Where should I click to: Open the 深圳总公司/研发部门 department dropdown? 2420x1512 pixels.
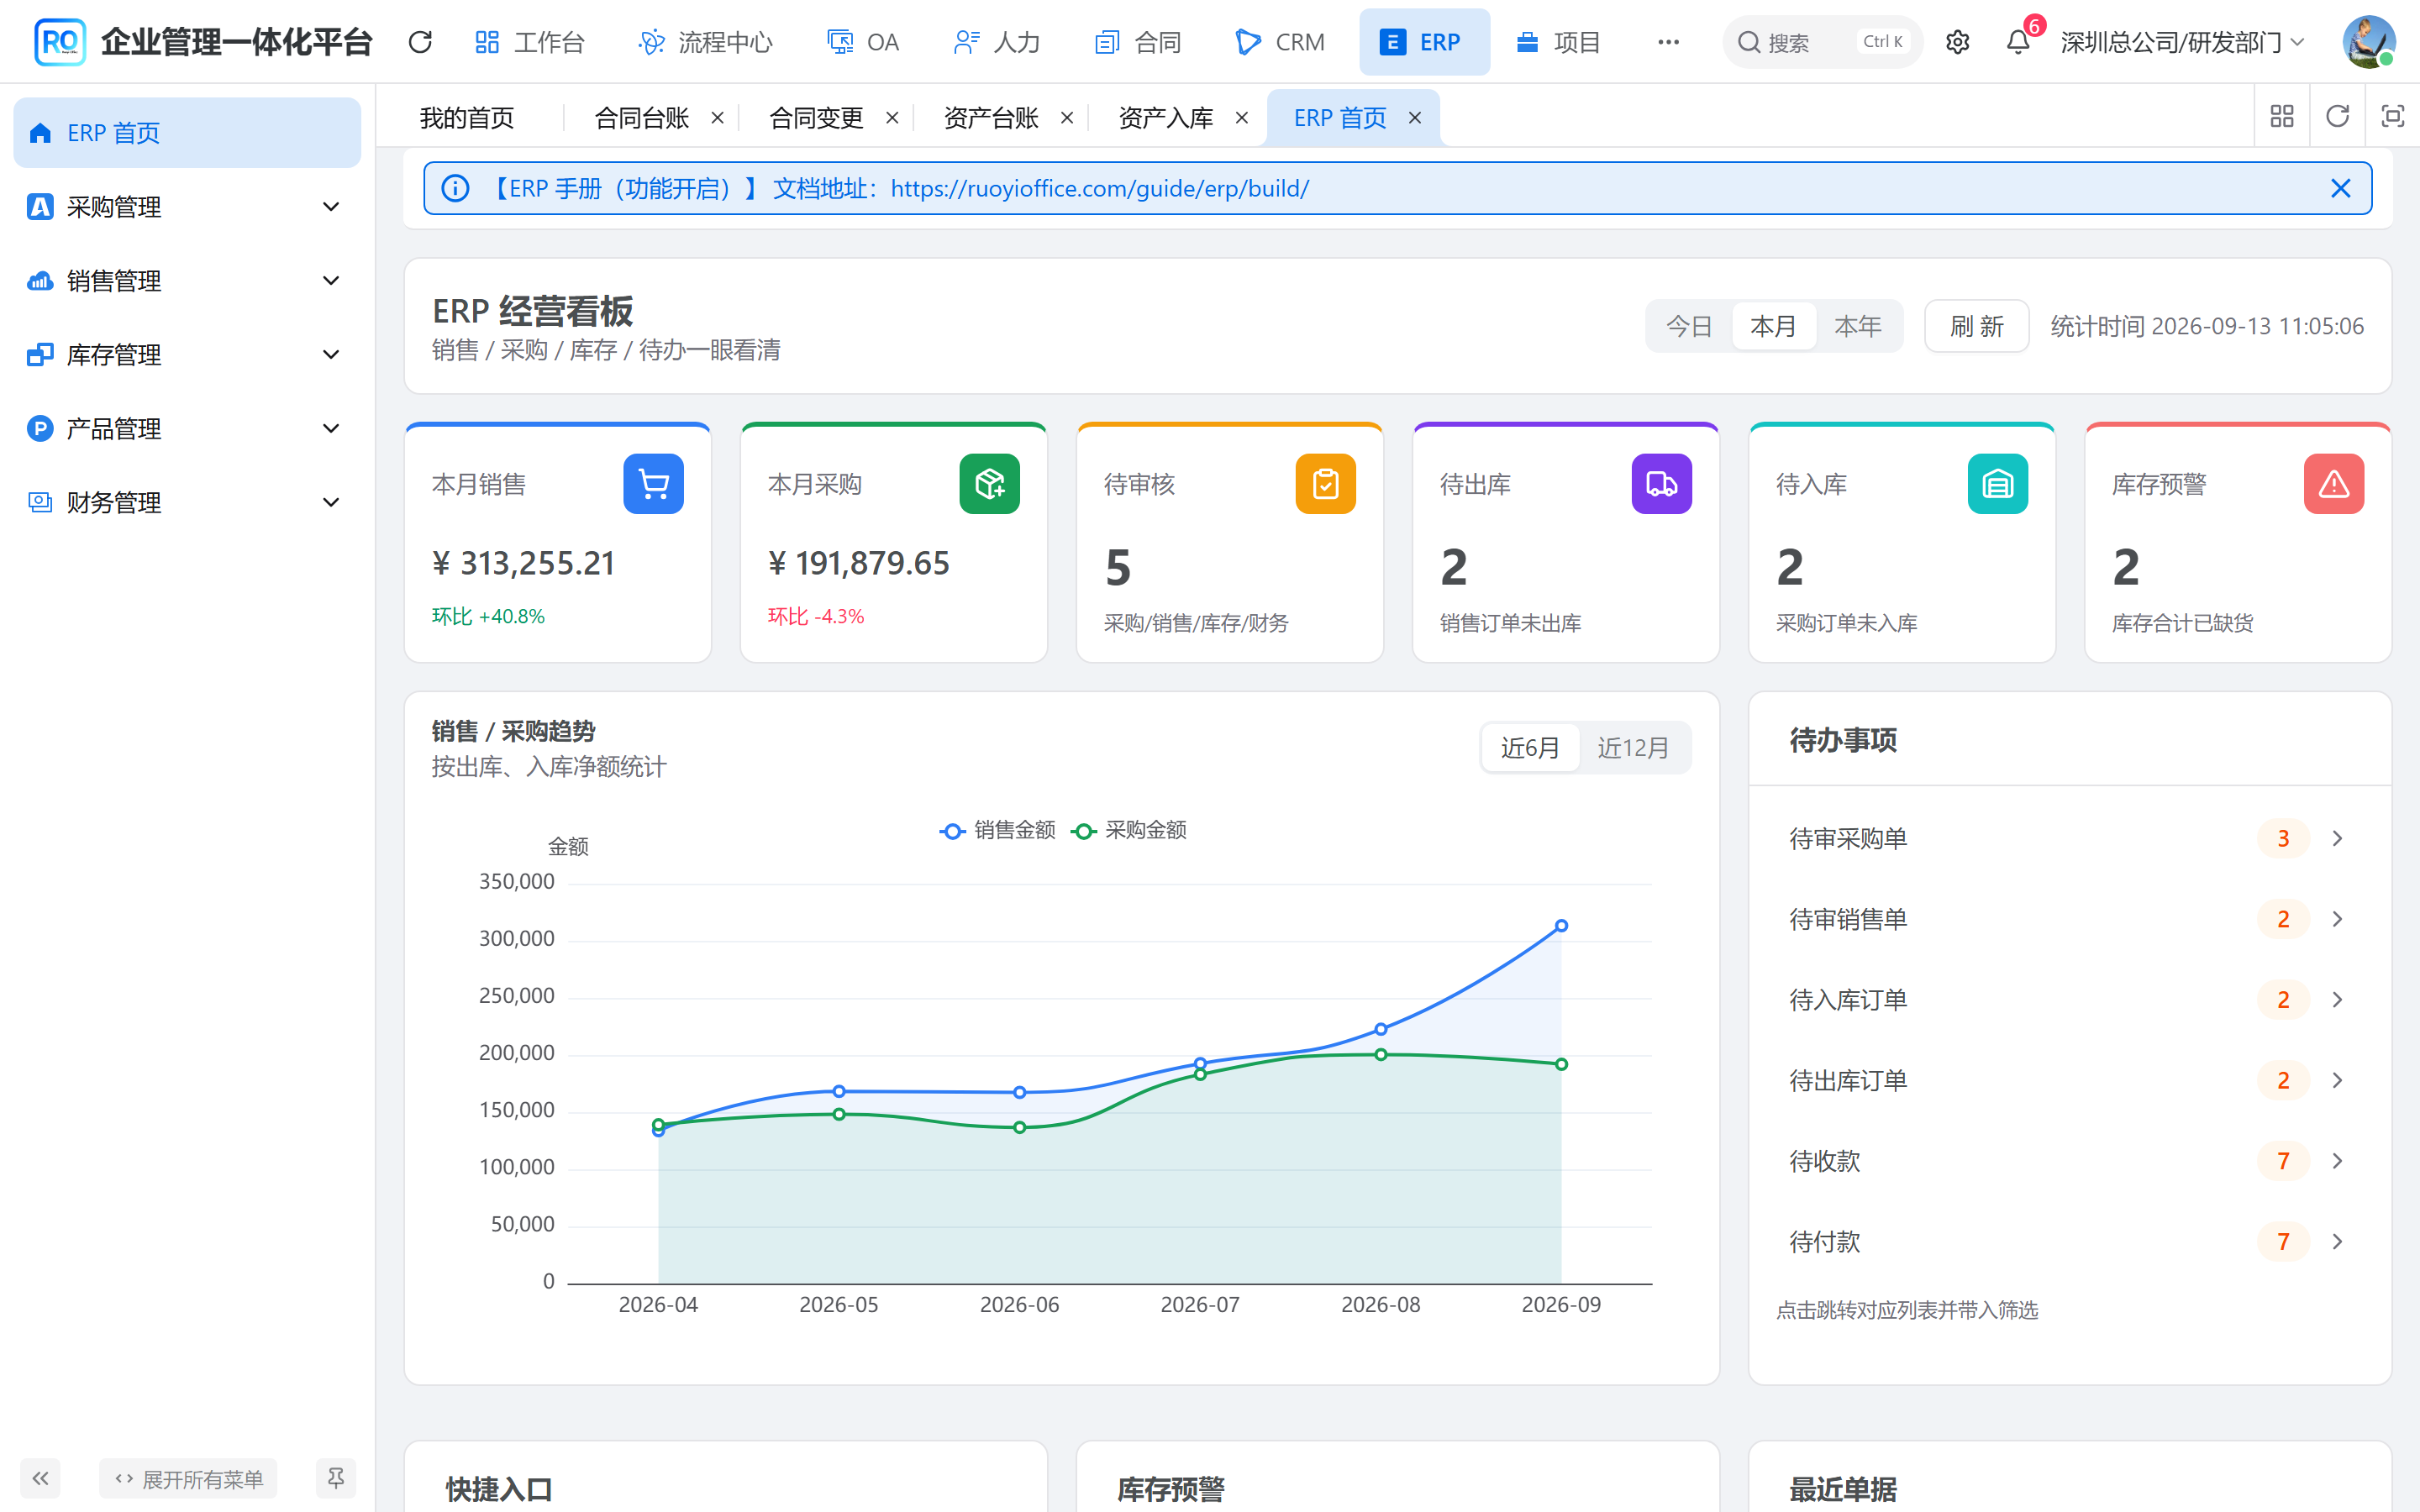pos(2183,42)
